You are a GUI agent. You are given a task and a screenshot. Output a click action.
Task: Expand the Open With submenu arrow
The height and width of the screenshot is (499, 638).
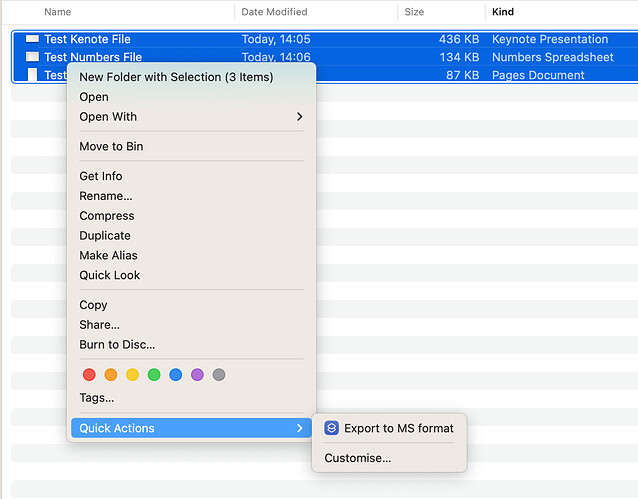pos(299,117)
